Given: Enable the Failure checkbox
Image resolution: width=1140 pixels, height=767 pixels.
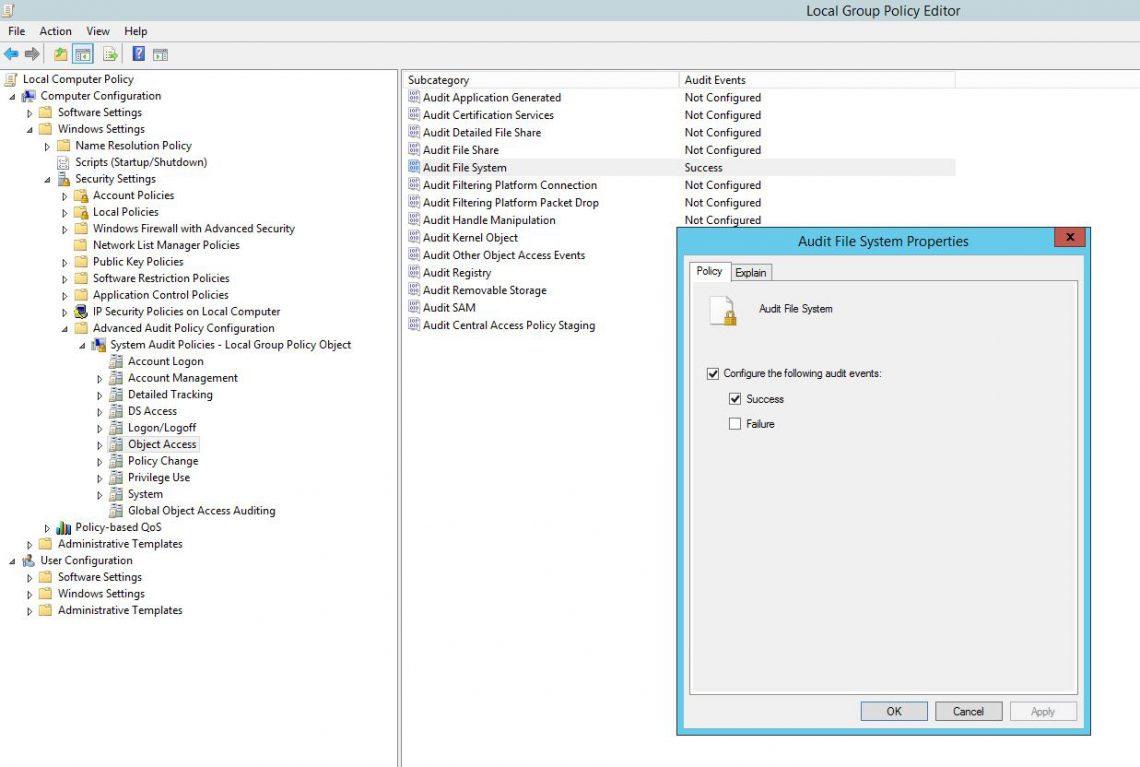Looking at the screenshot, I should [x=735, y=424].
